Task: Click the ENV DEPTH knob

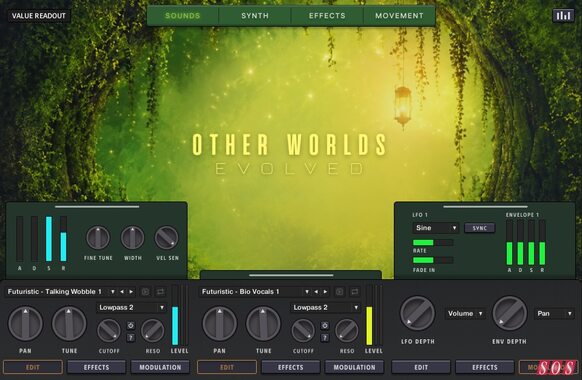Action: pos(510,314)
